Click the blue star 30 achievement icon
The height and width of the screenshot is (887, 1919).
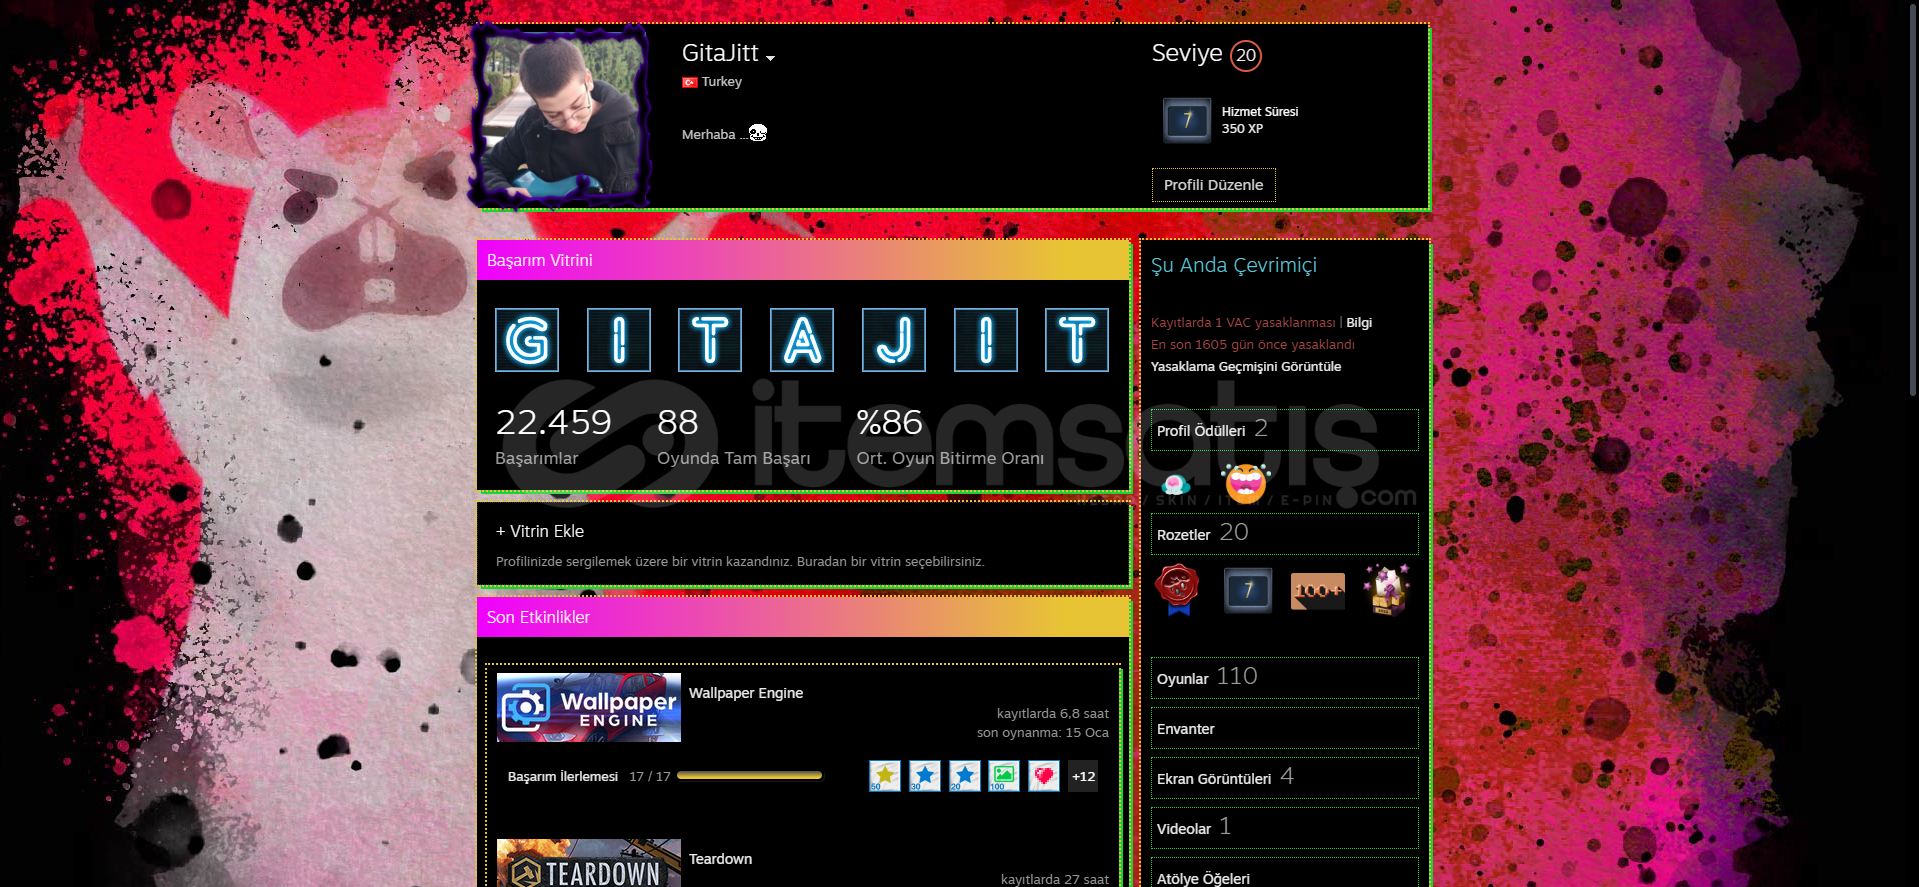click(925, 776)
